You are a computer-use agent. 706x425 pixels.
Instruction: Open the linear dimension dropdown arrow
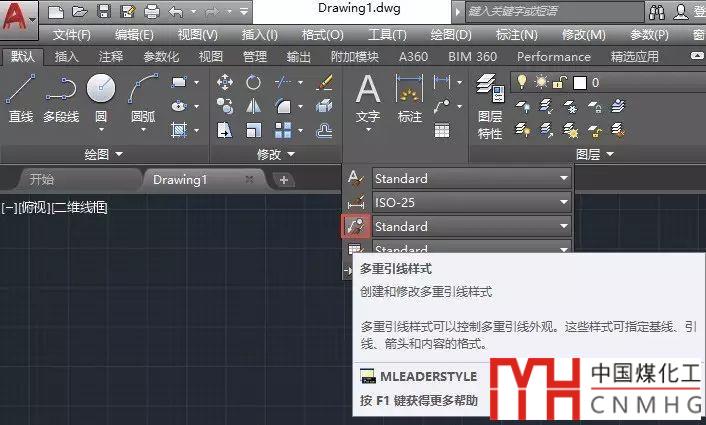(459, 82)
